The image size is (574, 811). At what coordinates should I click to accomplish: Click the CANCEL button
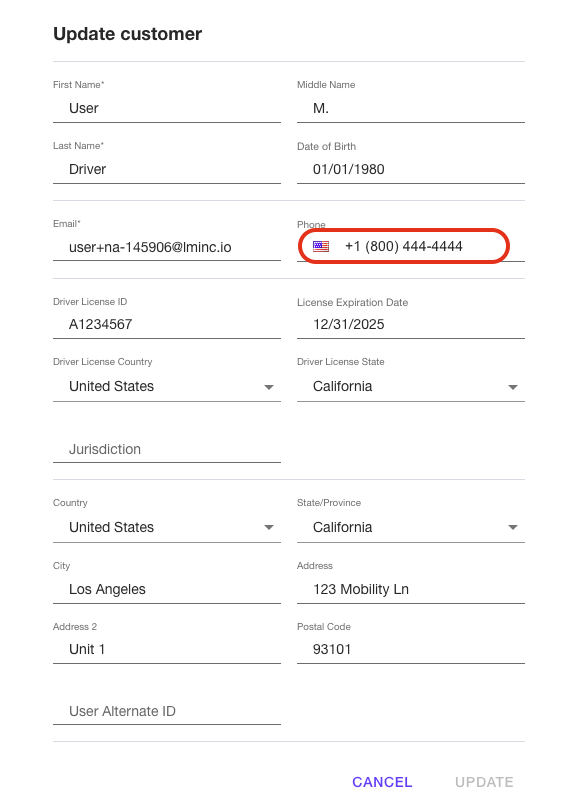pyautogui.click(x=382, y=782)
